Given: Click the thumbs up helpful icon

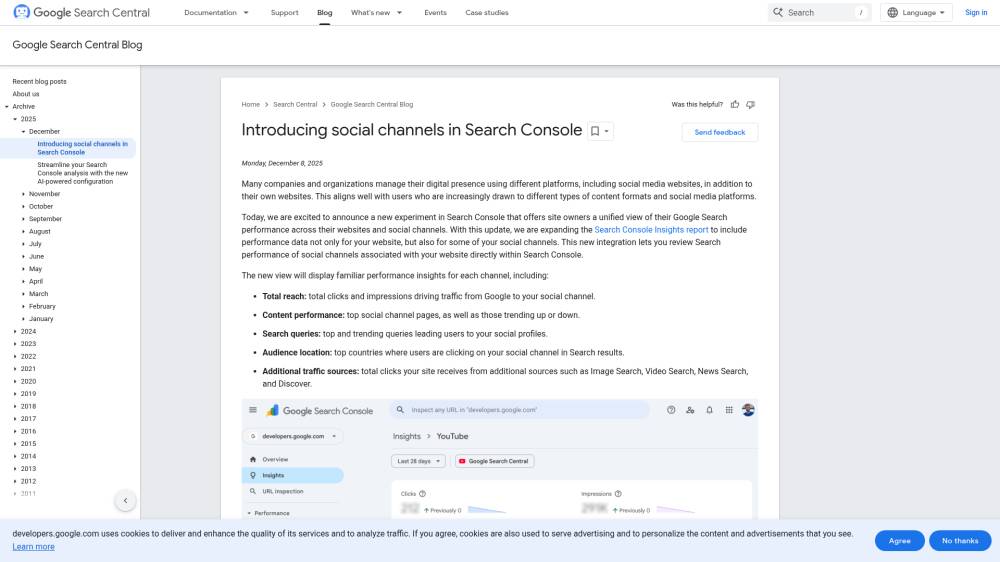Looking at the screenshot, I should [735, 105].
